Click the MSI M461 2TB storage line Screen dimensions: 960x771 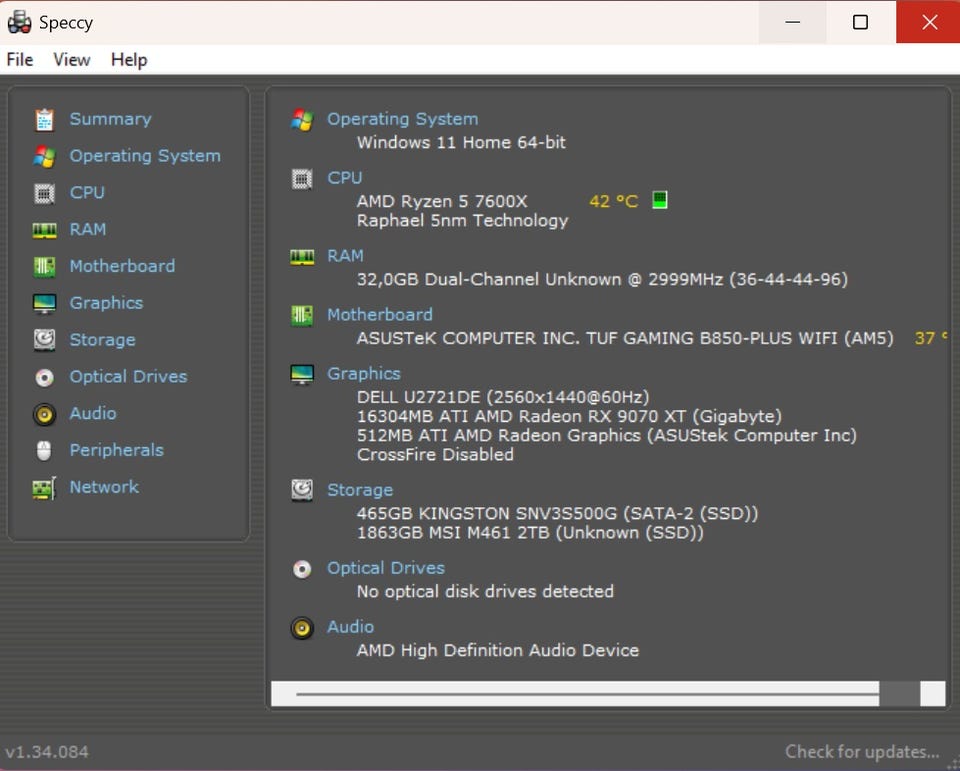[530, 533]
